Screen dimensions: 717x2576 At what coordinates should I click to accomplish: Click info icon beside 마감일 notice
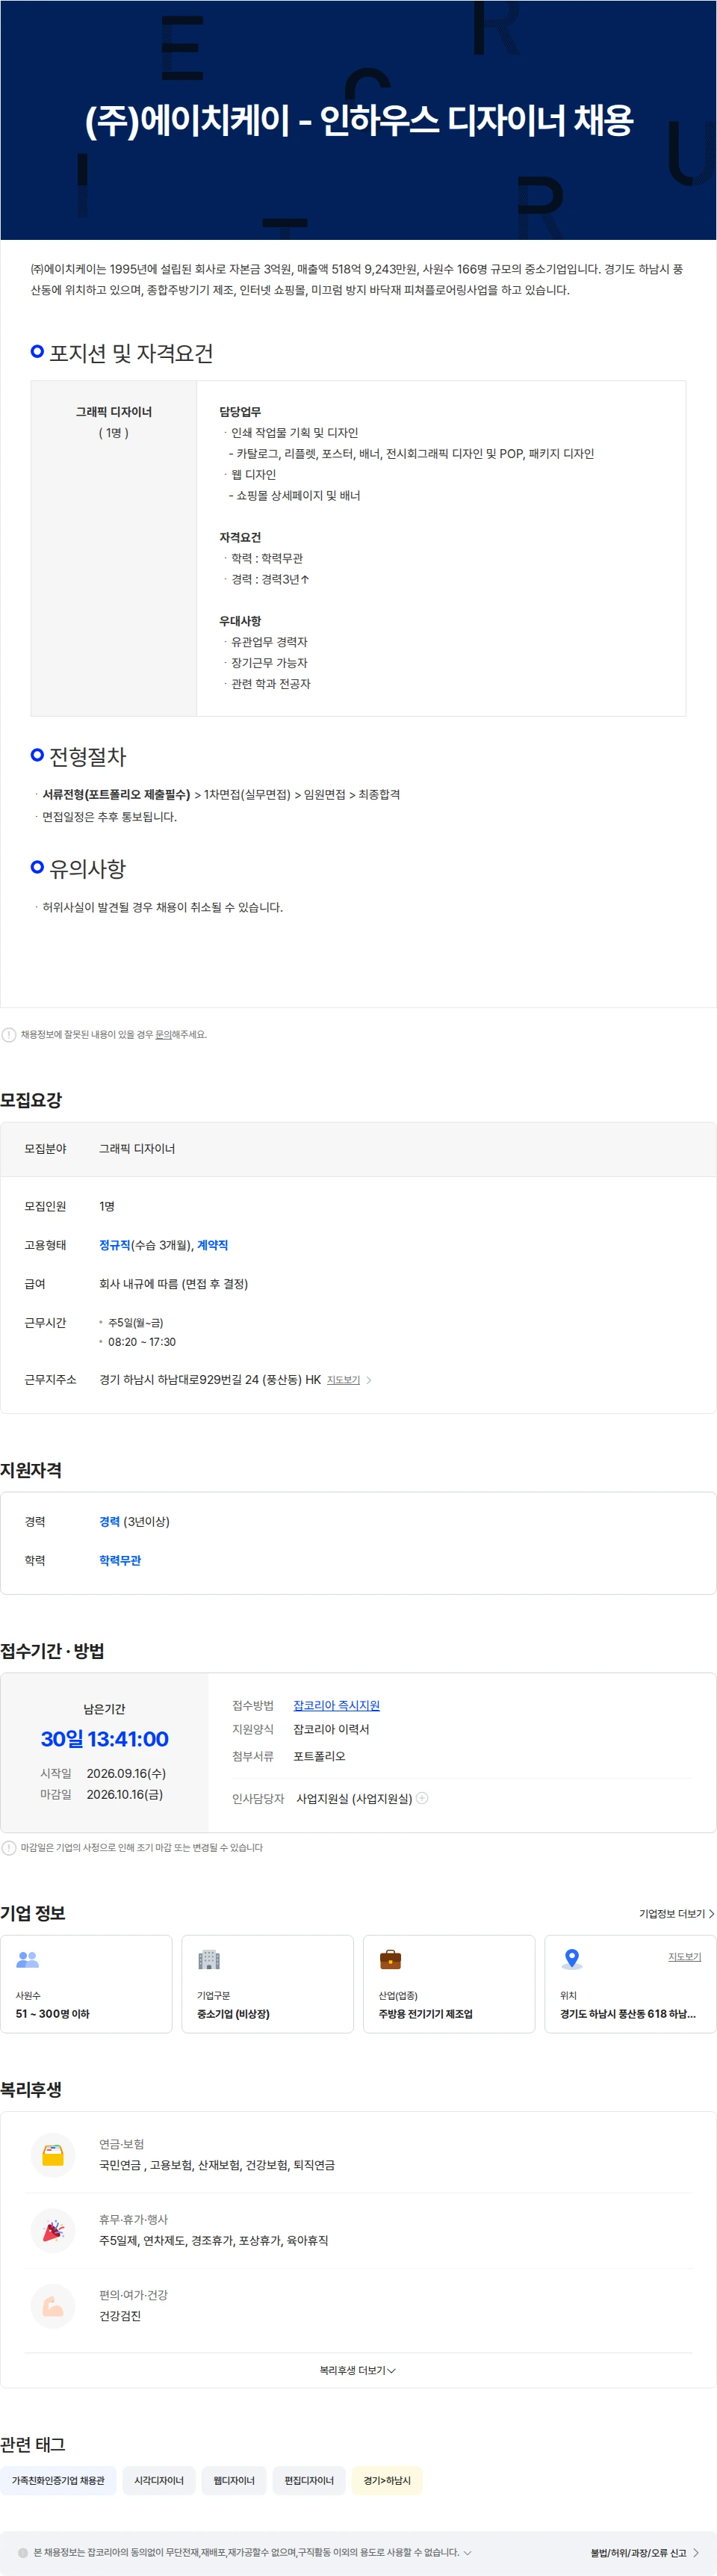point(9,1847)
